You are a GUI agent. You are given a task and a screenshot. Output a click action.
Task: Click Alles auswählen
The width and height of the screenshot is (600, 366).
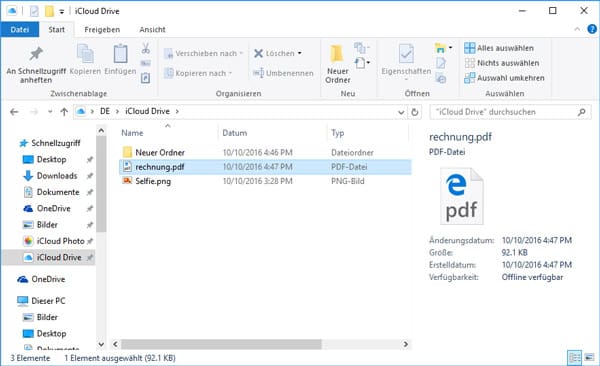(499, 48)
